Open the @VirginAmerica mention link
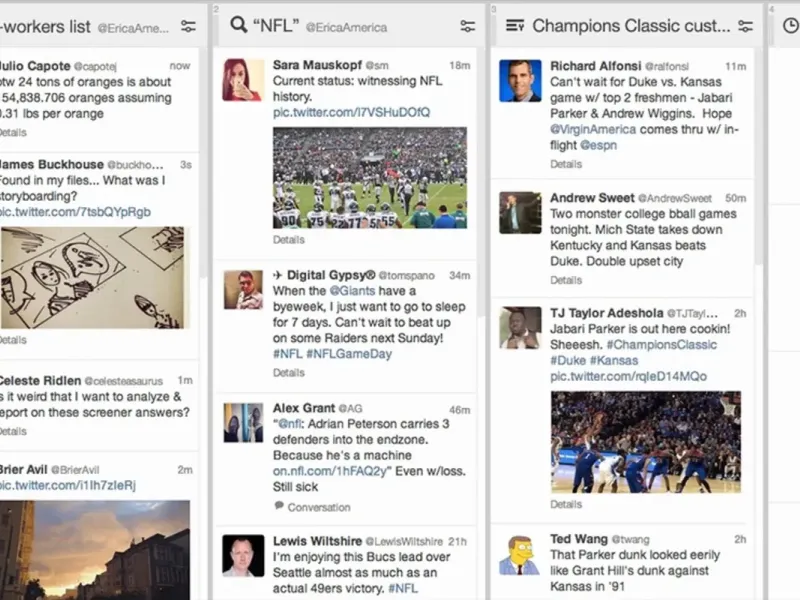Viewport: 800px width, 600px height. pyautogui.click(x=596, y=129)
